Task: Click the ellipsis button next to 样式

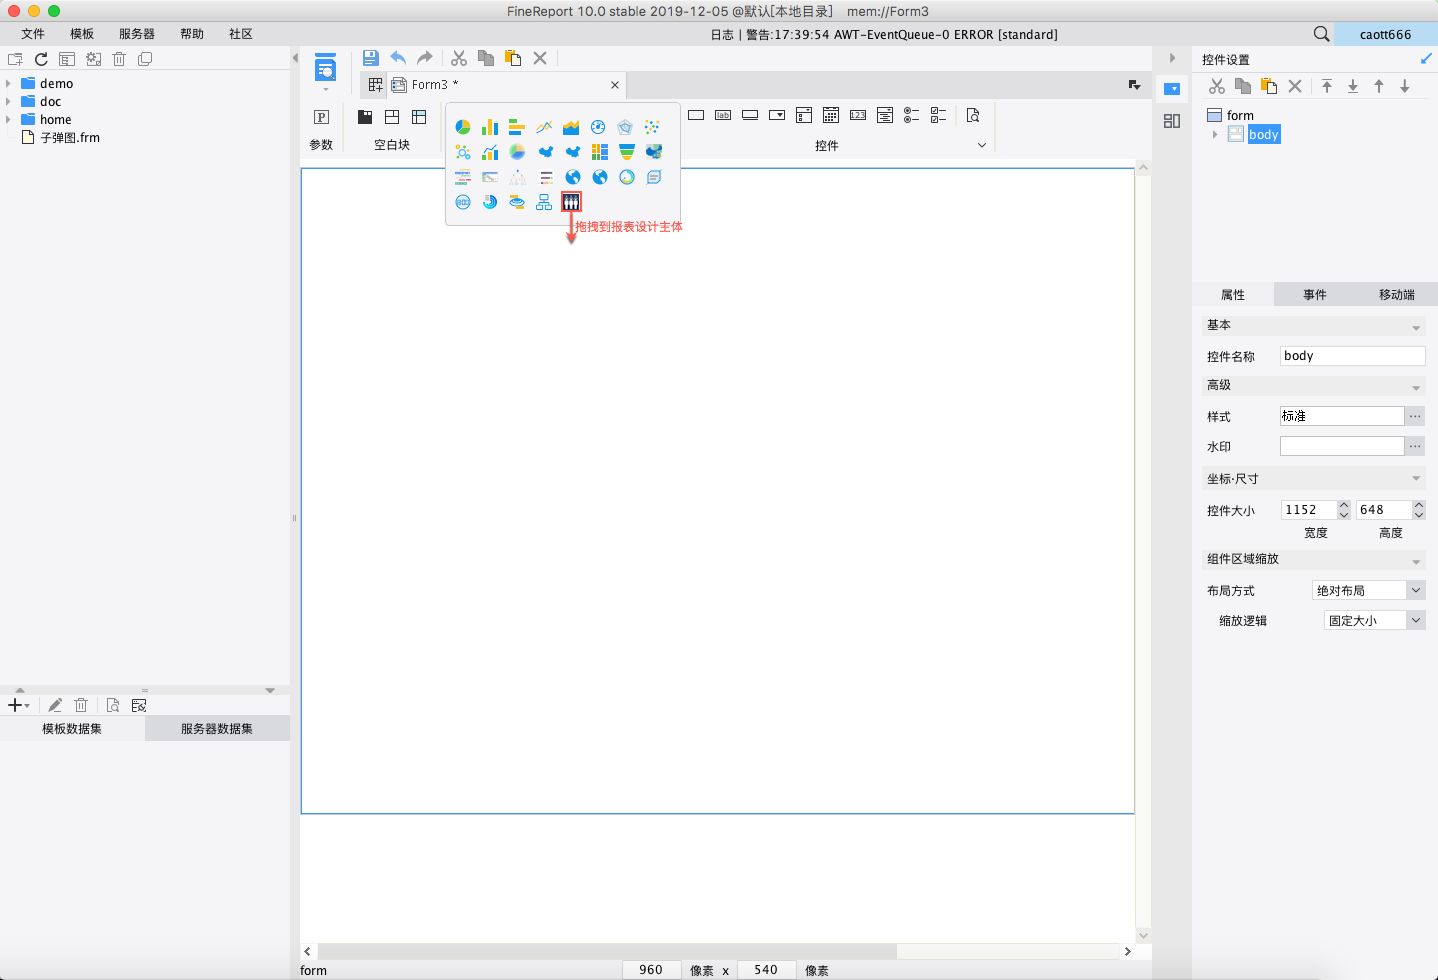Action: 1415,416
